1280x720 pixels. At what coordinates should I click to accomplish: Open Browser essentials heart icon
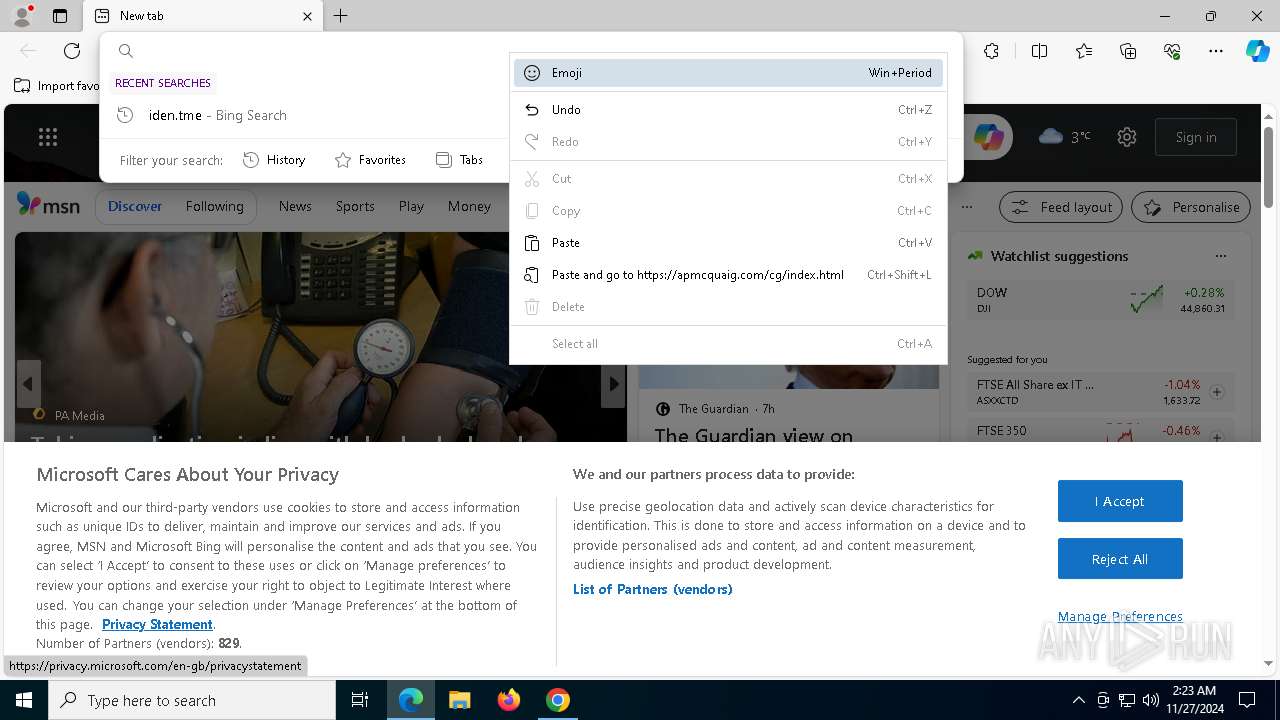[1172, 51]
